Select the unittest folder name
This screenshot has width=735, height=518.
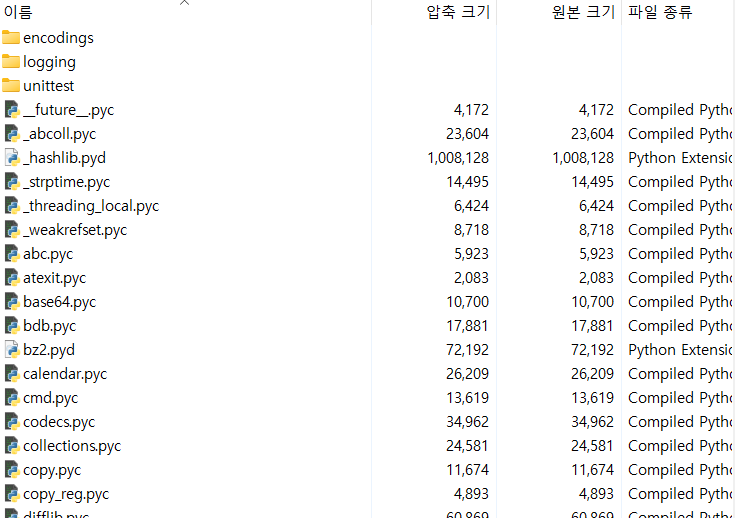tap(48, 86)
